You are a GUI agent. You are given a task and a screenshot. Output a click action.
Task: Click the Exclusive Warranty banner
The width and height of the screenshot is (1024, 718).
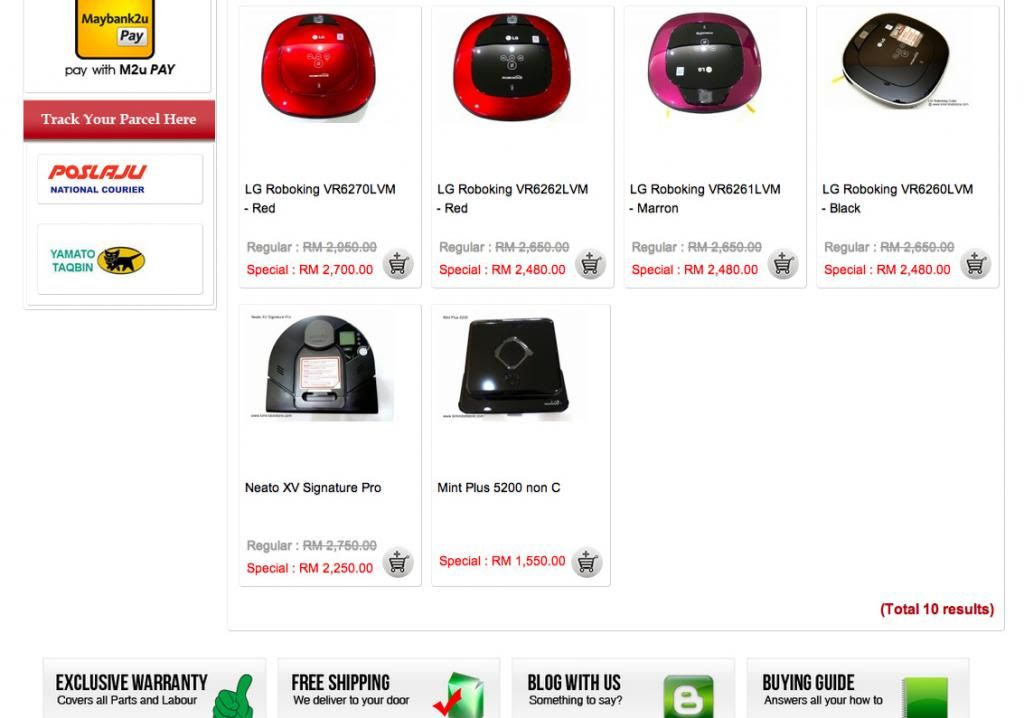(155, 689)
